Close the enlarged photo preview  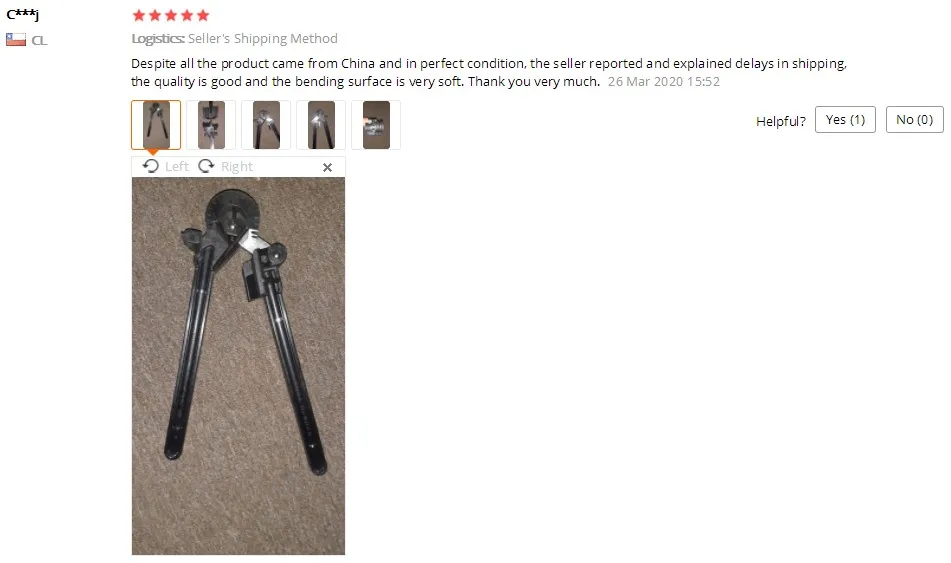click(328, 167)
